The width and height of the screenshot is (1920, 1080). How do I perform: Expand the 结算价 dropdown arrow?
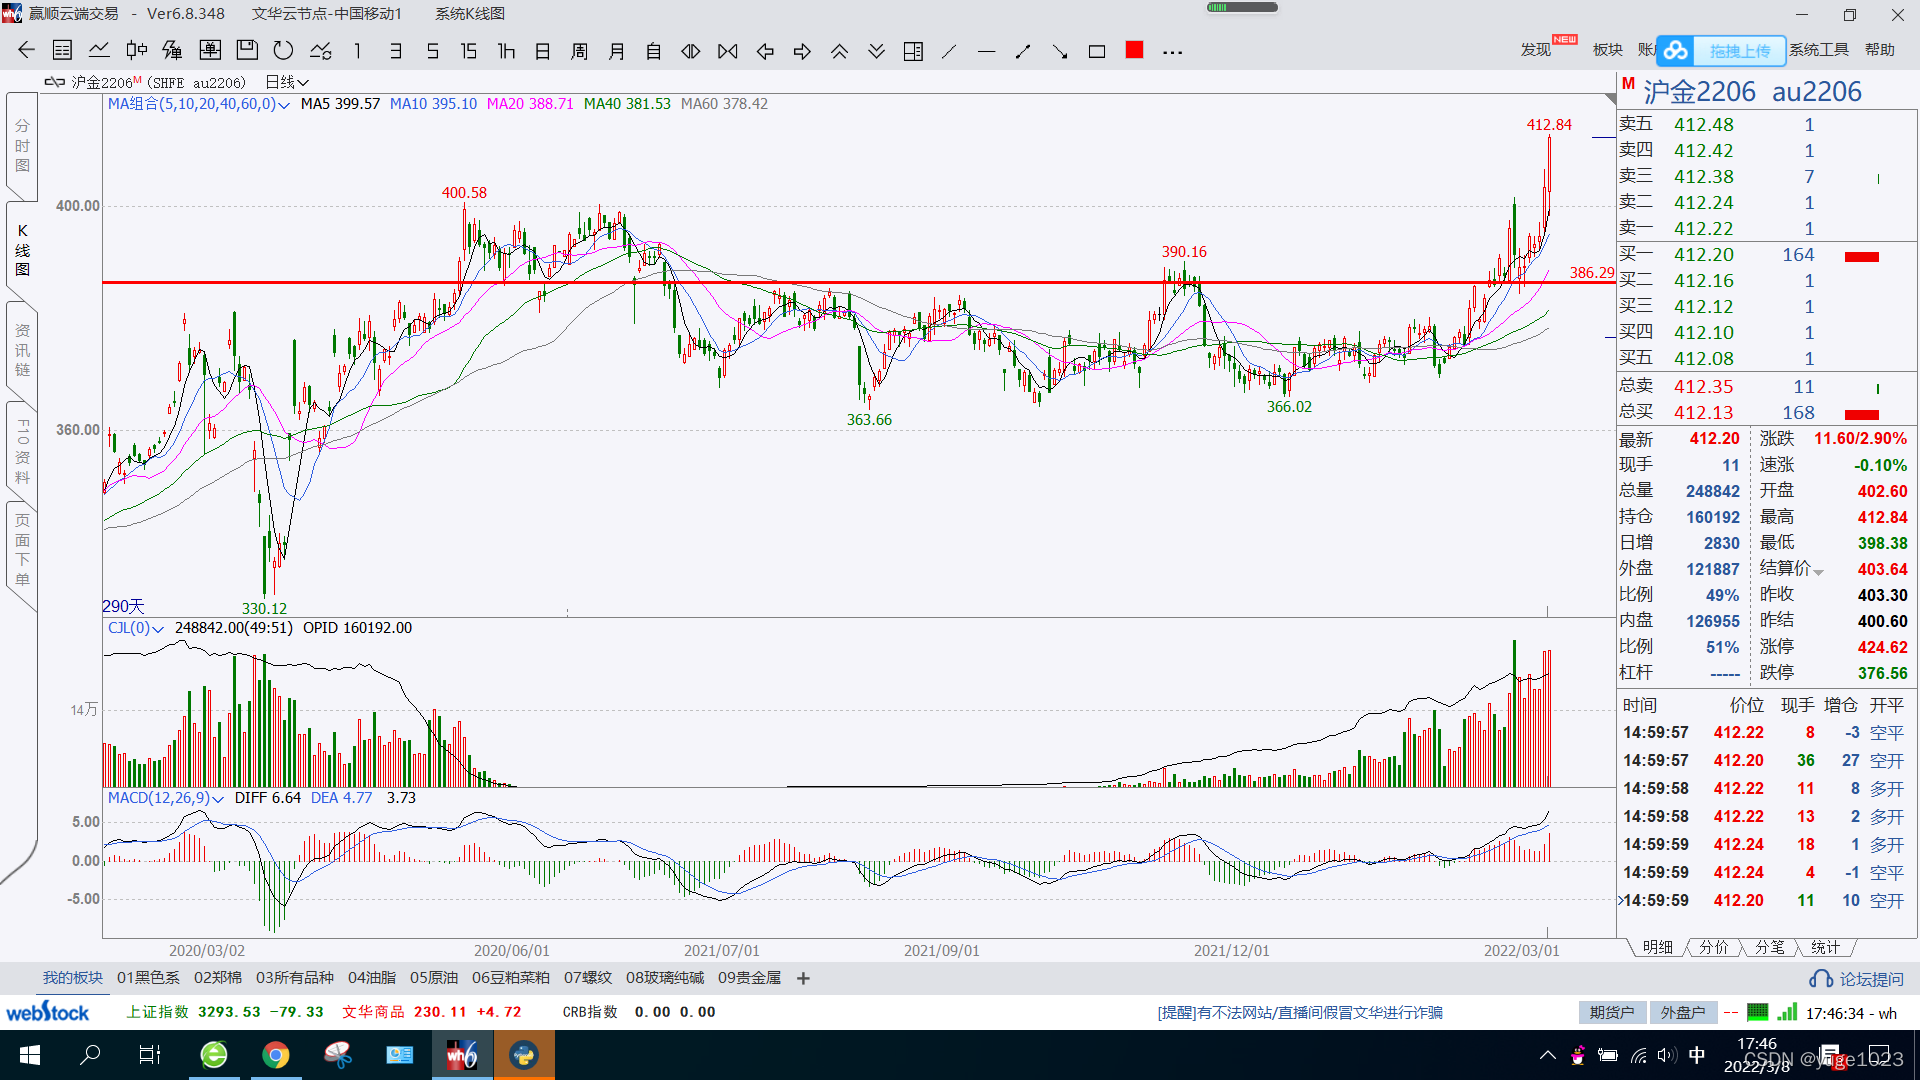pyautogui.click(x=1818, y=571)
